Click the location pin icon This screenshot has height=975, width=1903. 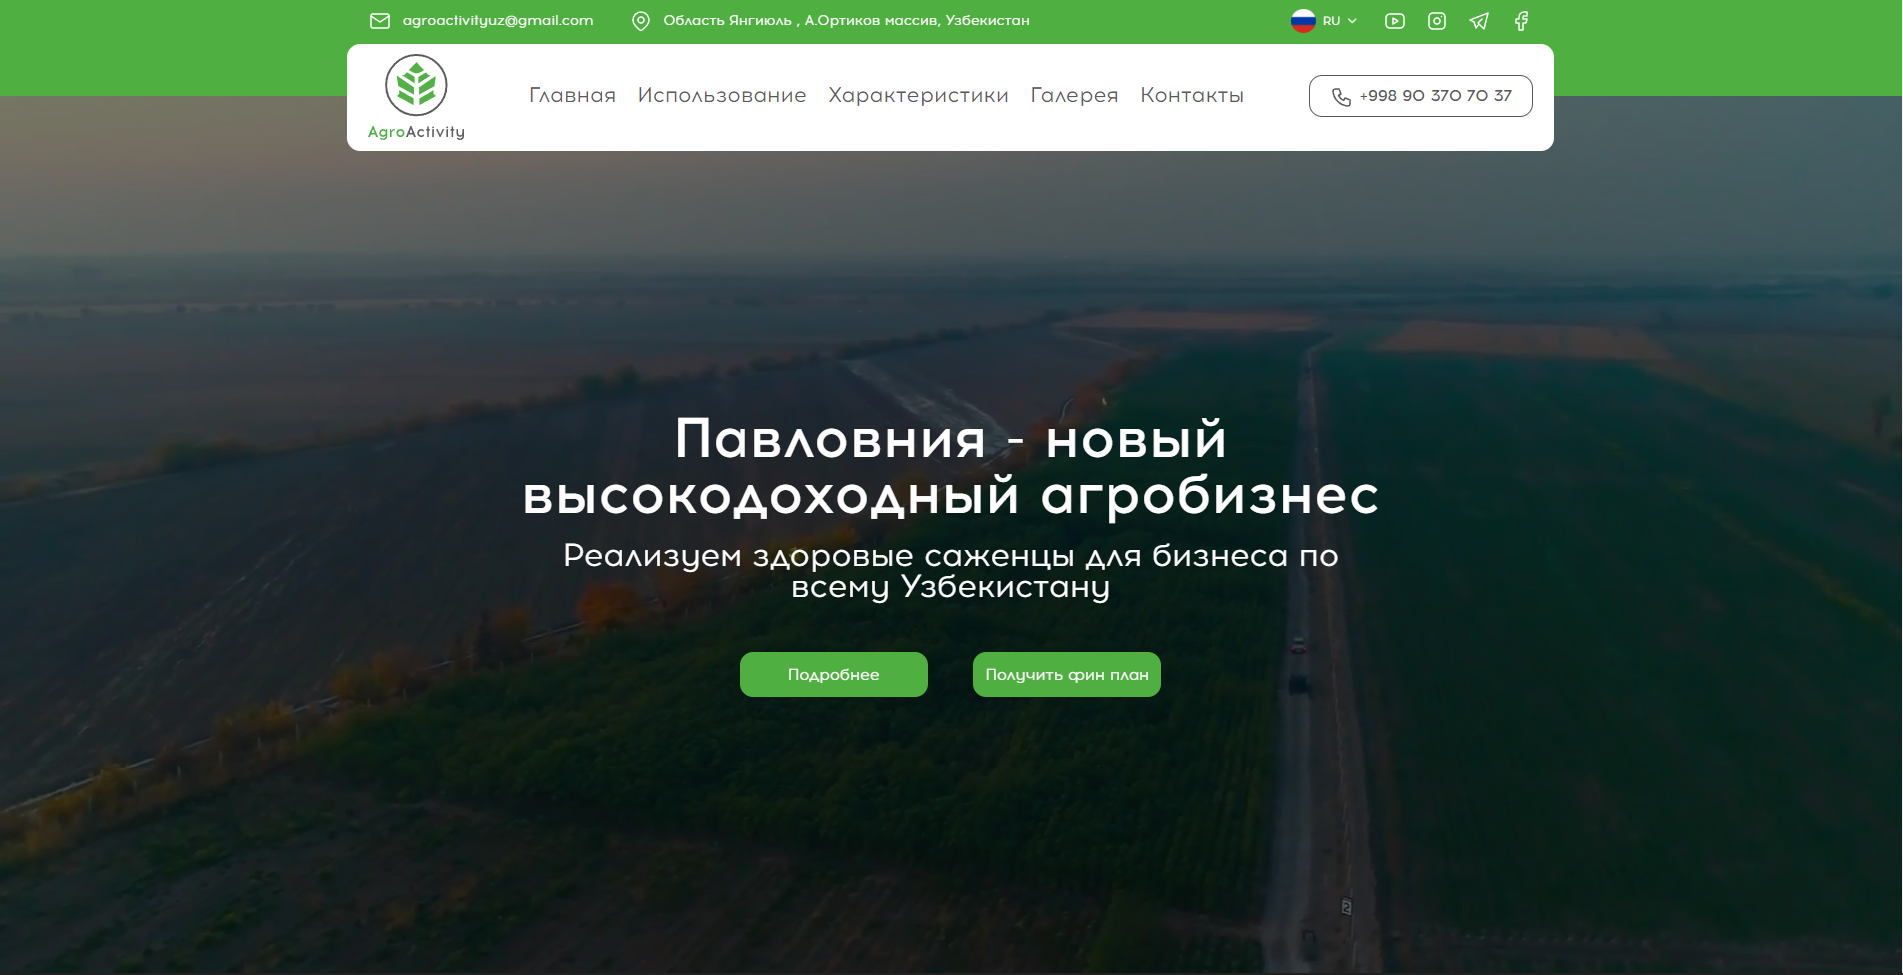point(641,21)
